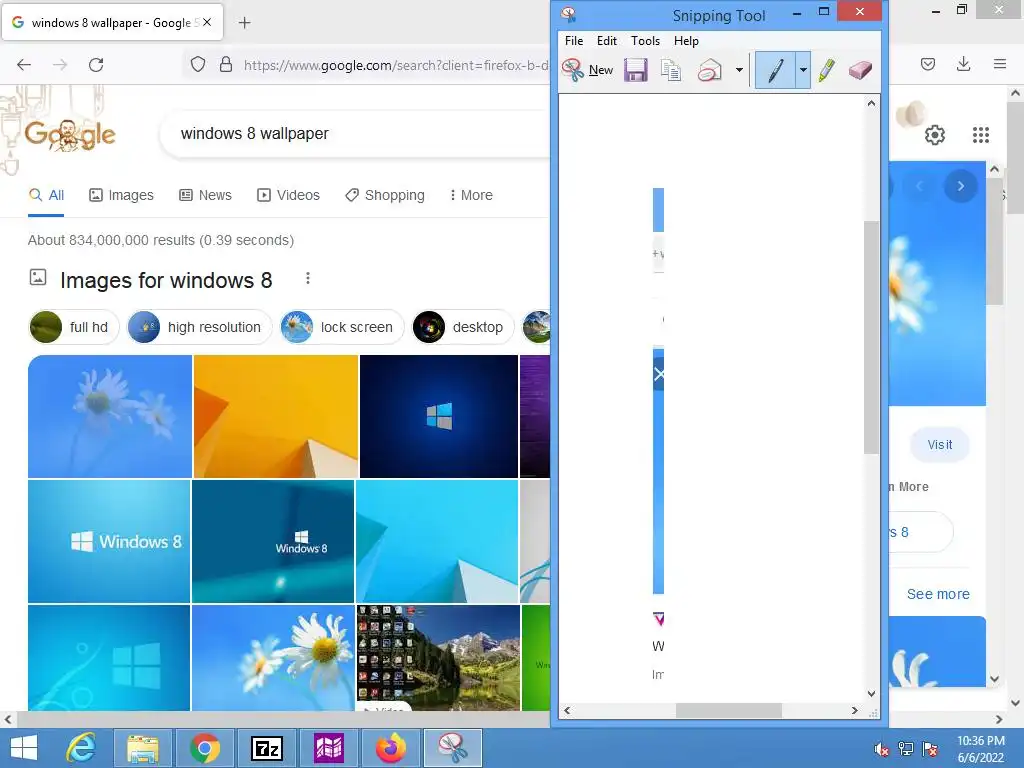Open the Firefox hamburger menu
The image size is (1024, 768).
[x=1000, y=64]
